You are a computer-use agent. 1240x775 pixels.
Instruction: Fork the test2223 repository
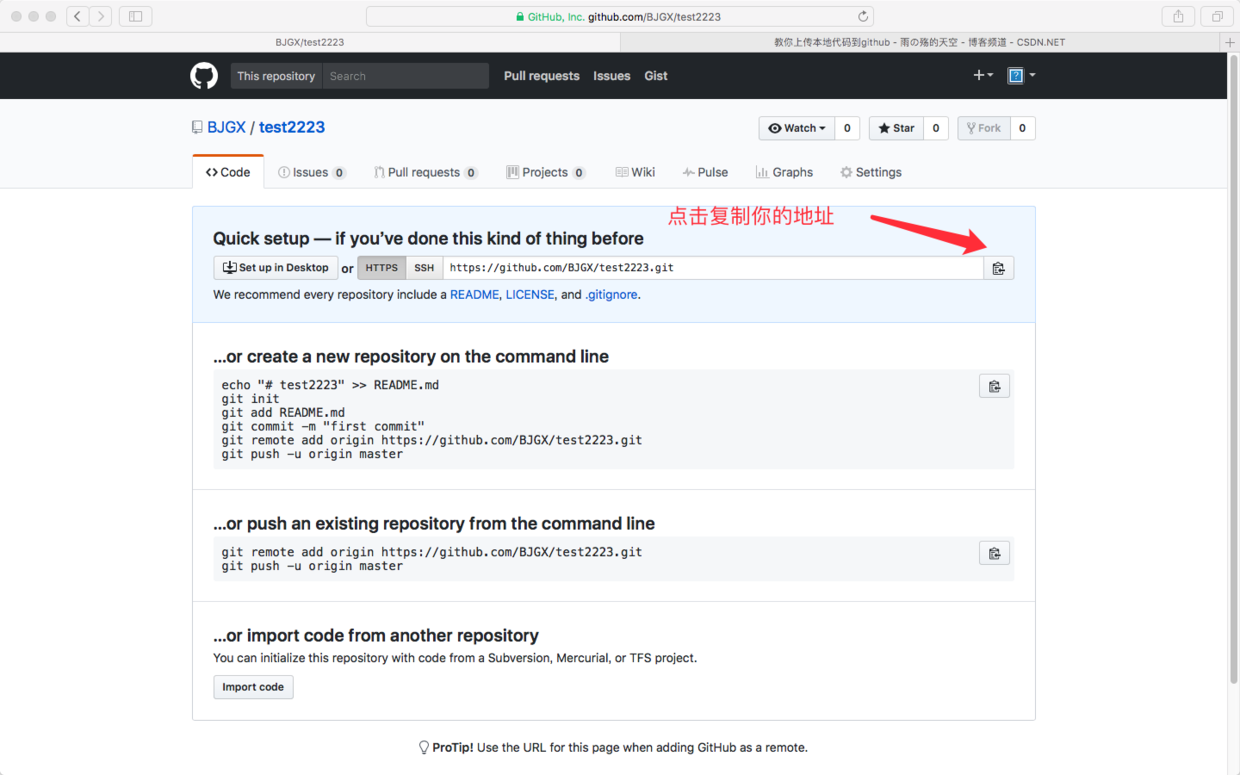pos(983,128)
